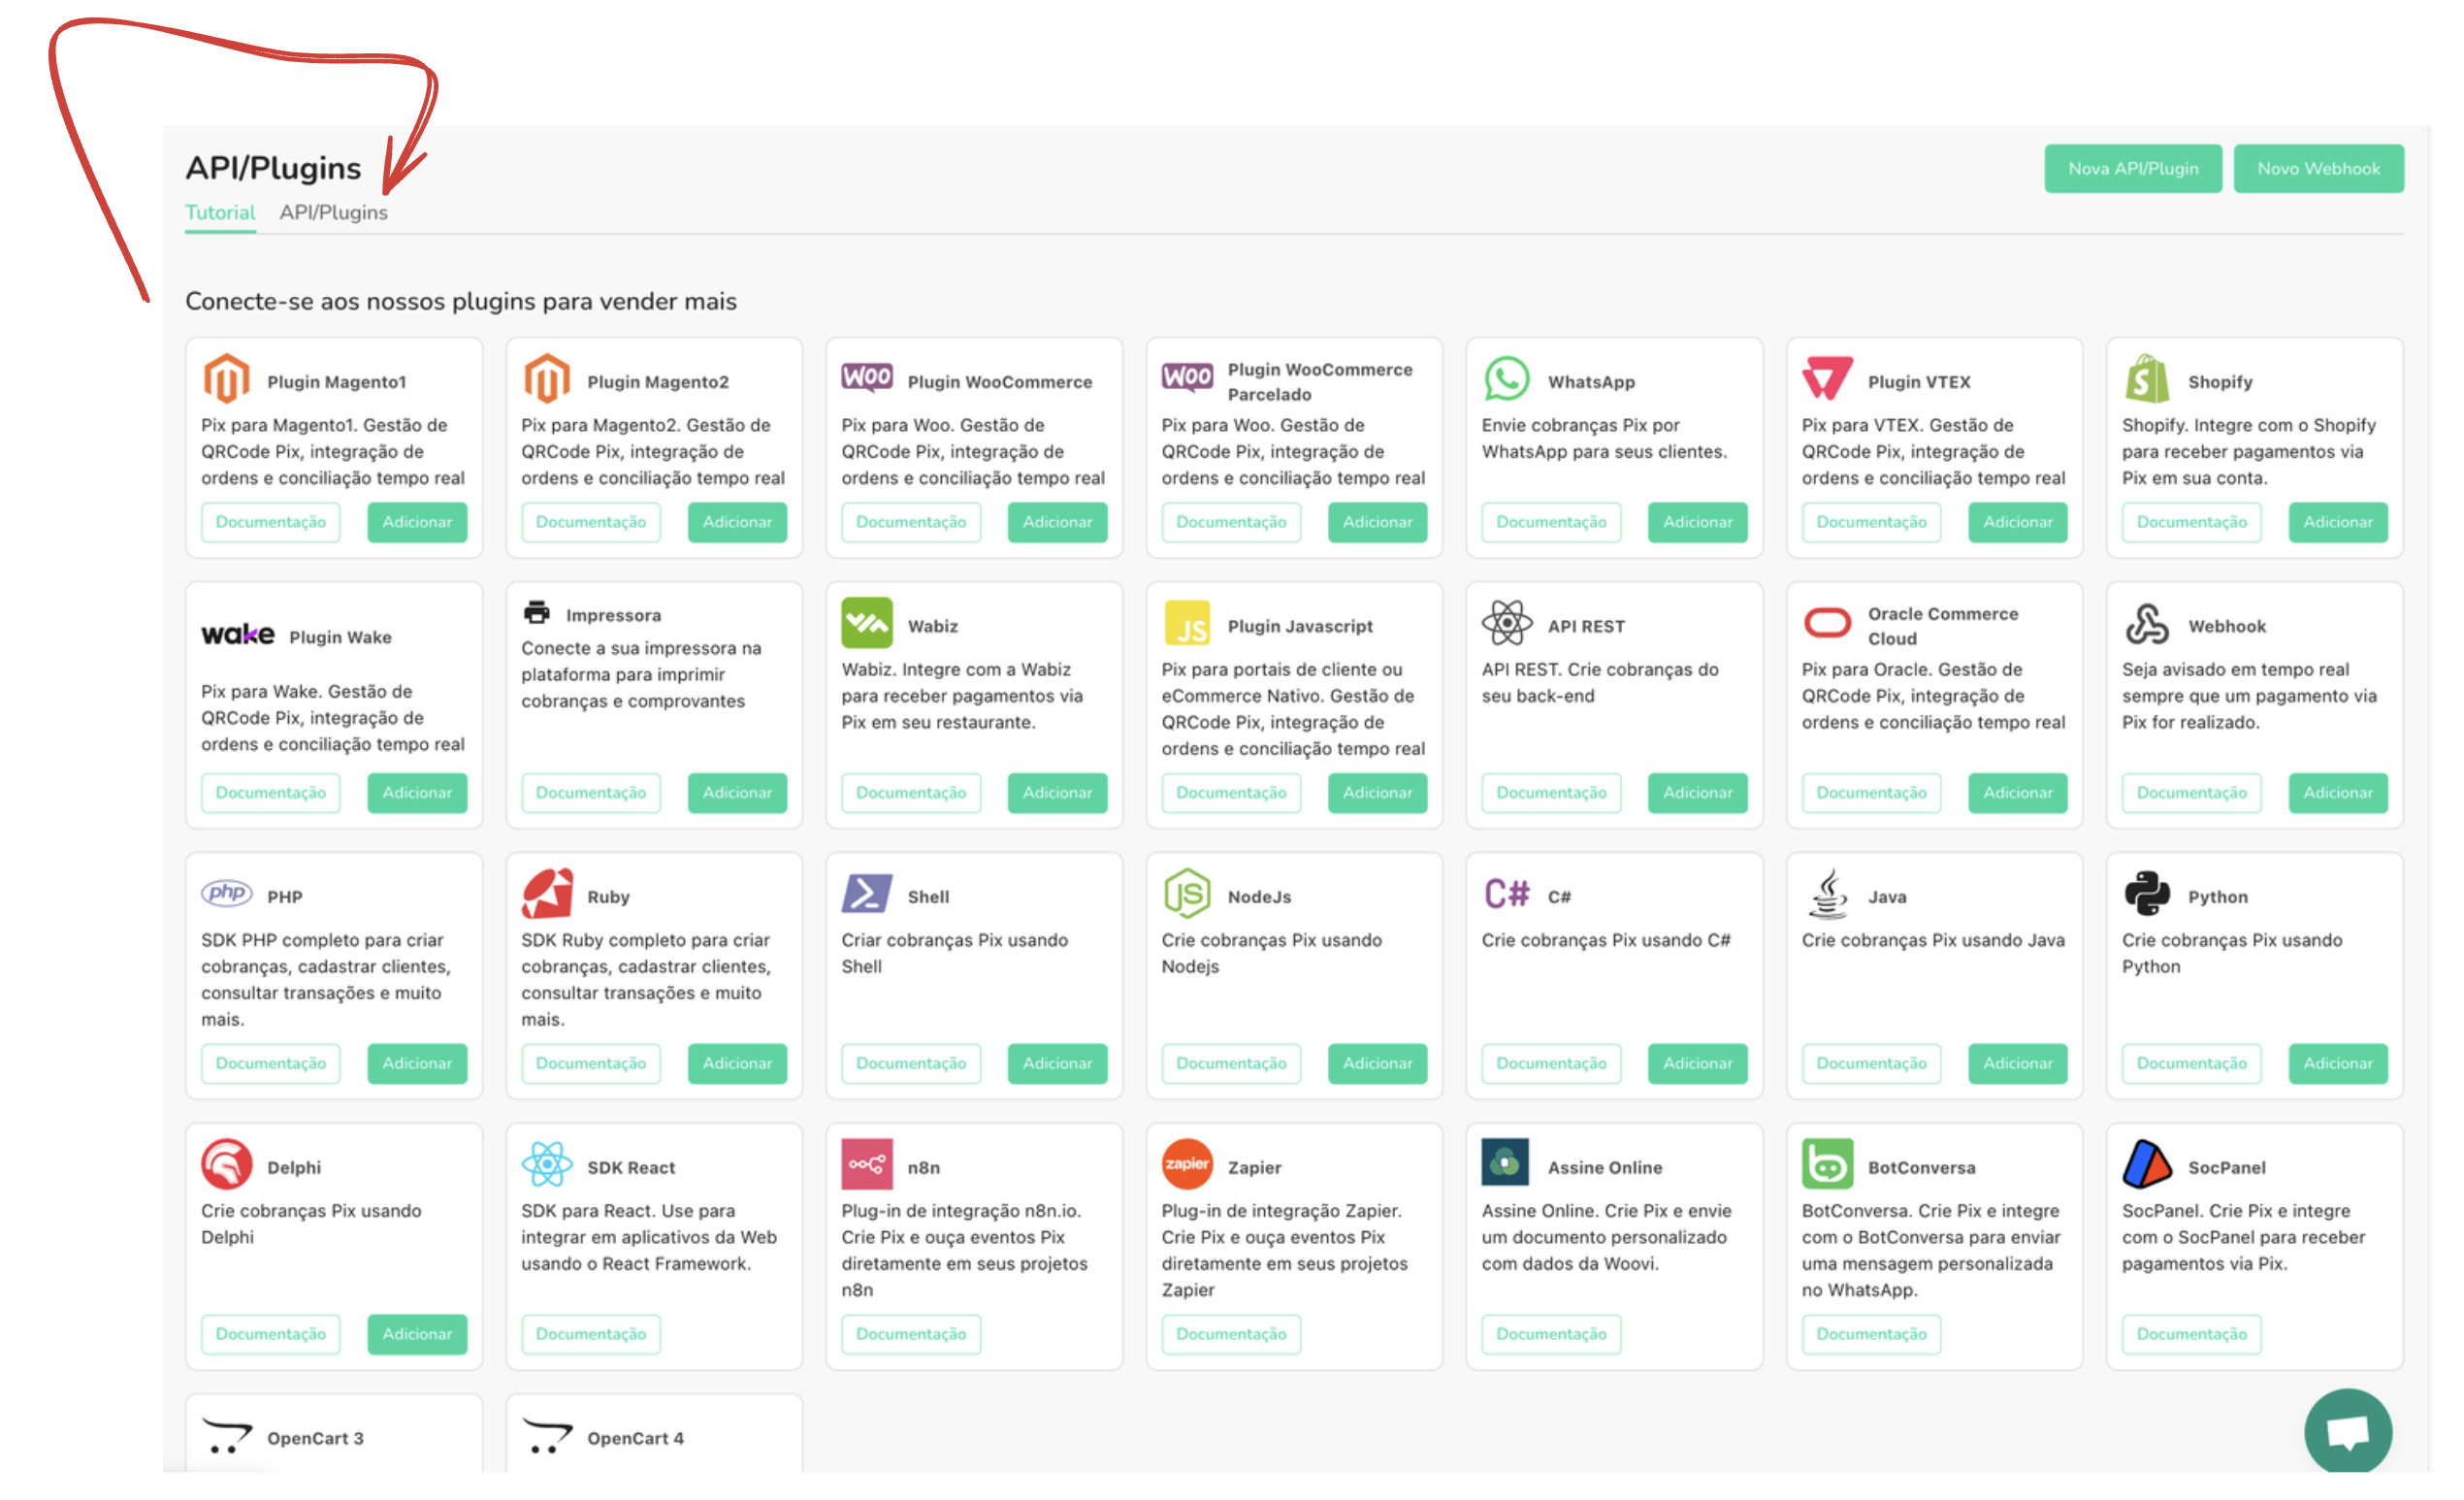Click the Nova API/Plugin button
This screenshot has width=2464, height=1500.
tap(2132, 168)
